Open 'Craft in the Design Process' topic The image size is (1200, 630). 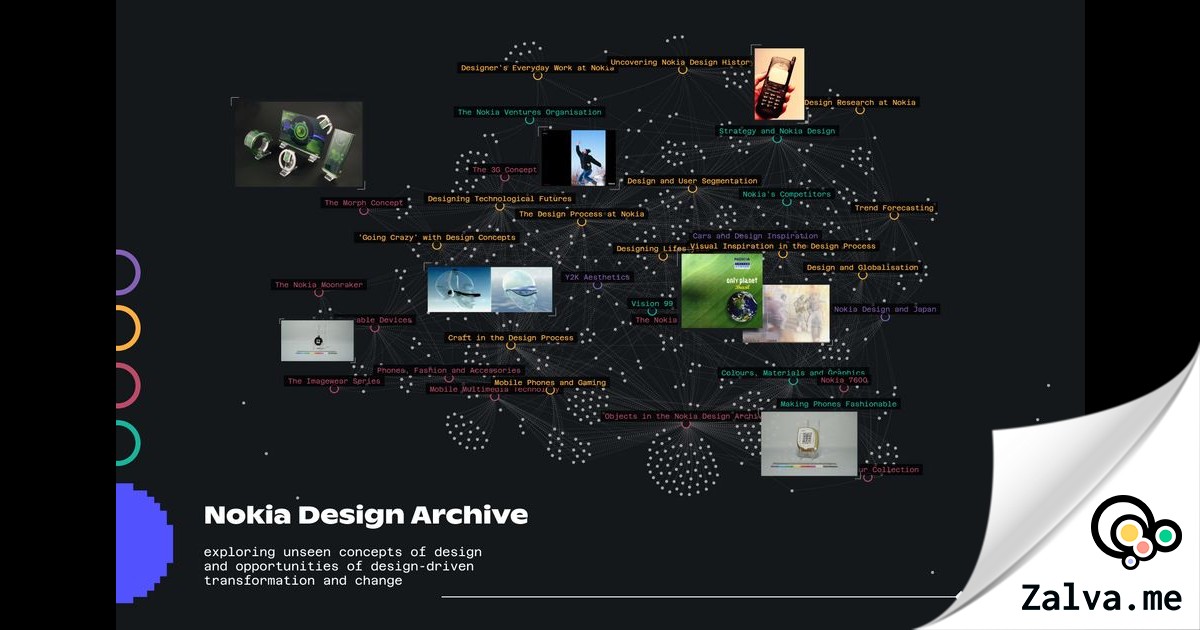coord(511,338)
